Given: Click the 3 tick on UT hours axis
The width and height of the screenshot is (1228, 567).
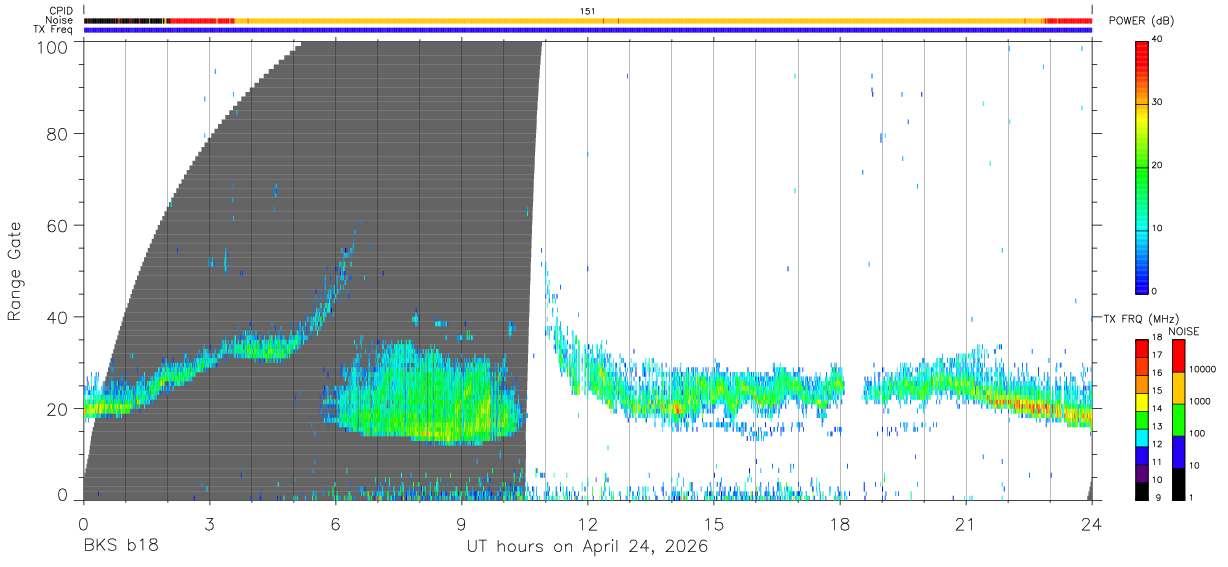Looking at the screenshot, I should 209,523.
